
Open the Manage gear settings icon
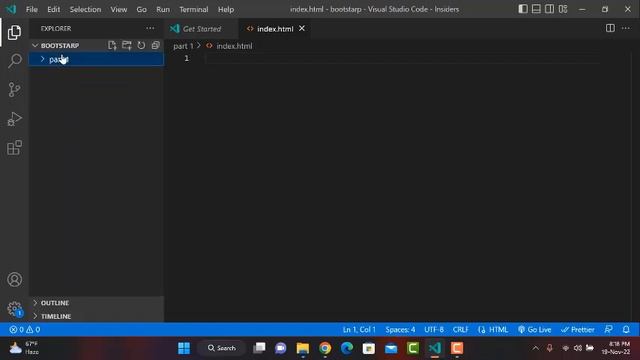coord(14,309)
